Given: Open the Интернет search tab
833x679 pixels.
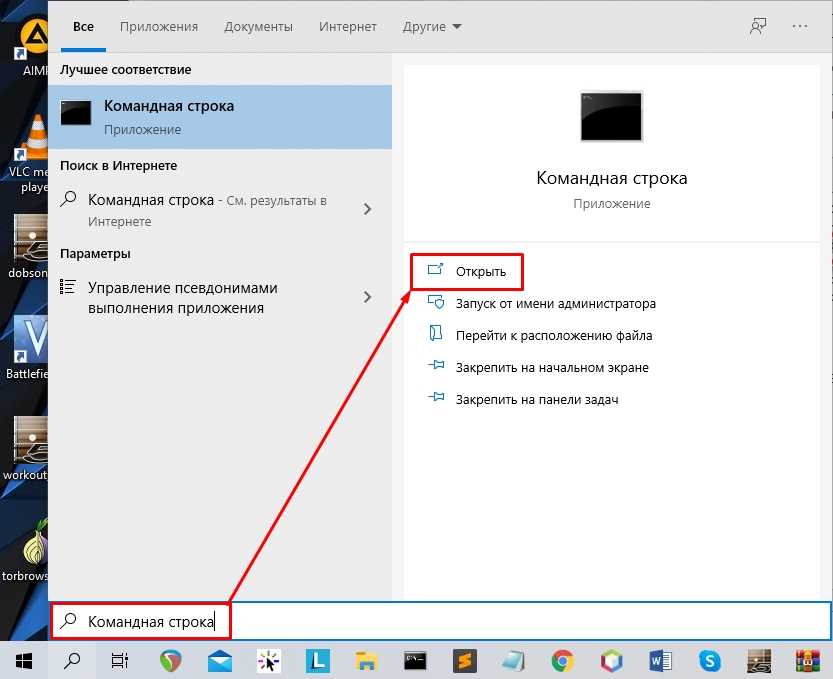Looking at the screenshot, I should [x=347, y=27].
